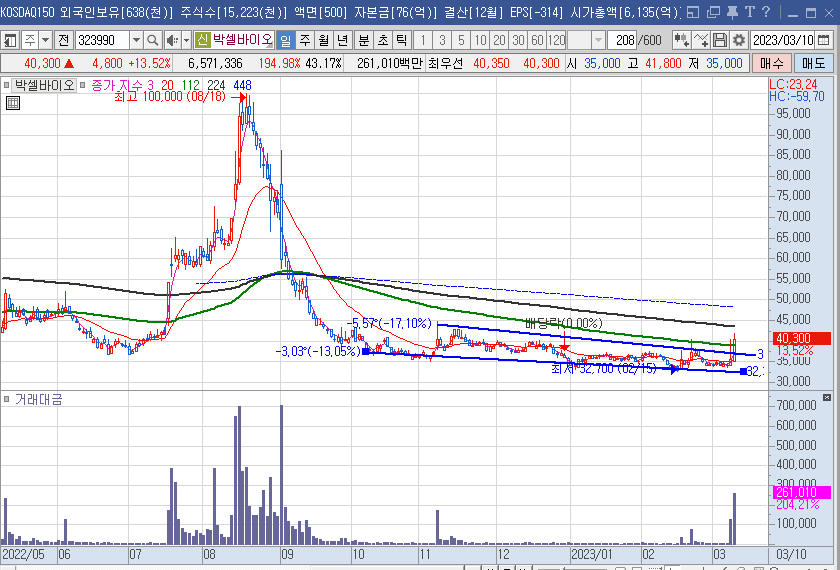Click the duplicate window icon in title bar
The height and width of the screenshot is (570, 840).
tap(713, 12)
